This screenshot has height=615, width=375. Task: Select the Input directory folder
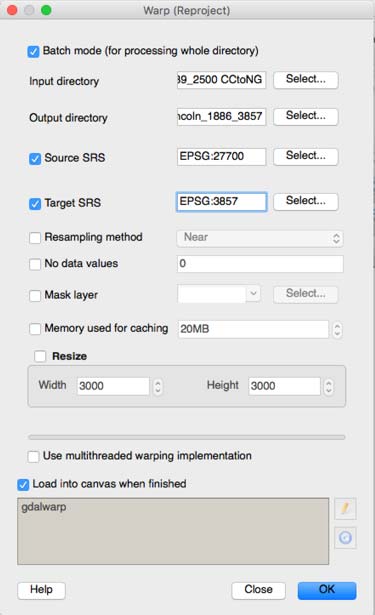coord(306,80)
